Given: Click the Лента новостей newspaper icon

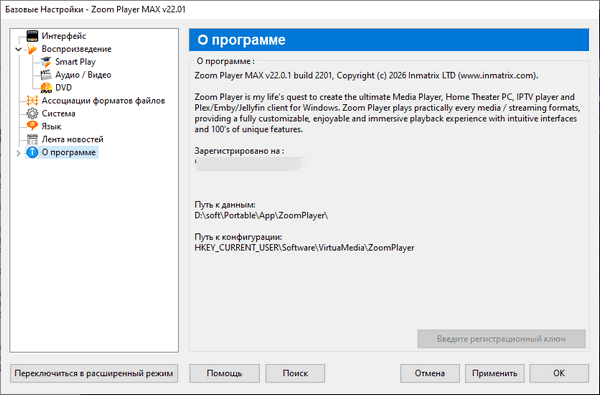Looking at the screenshot, I should click(x=32, y=139).
